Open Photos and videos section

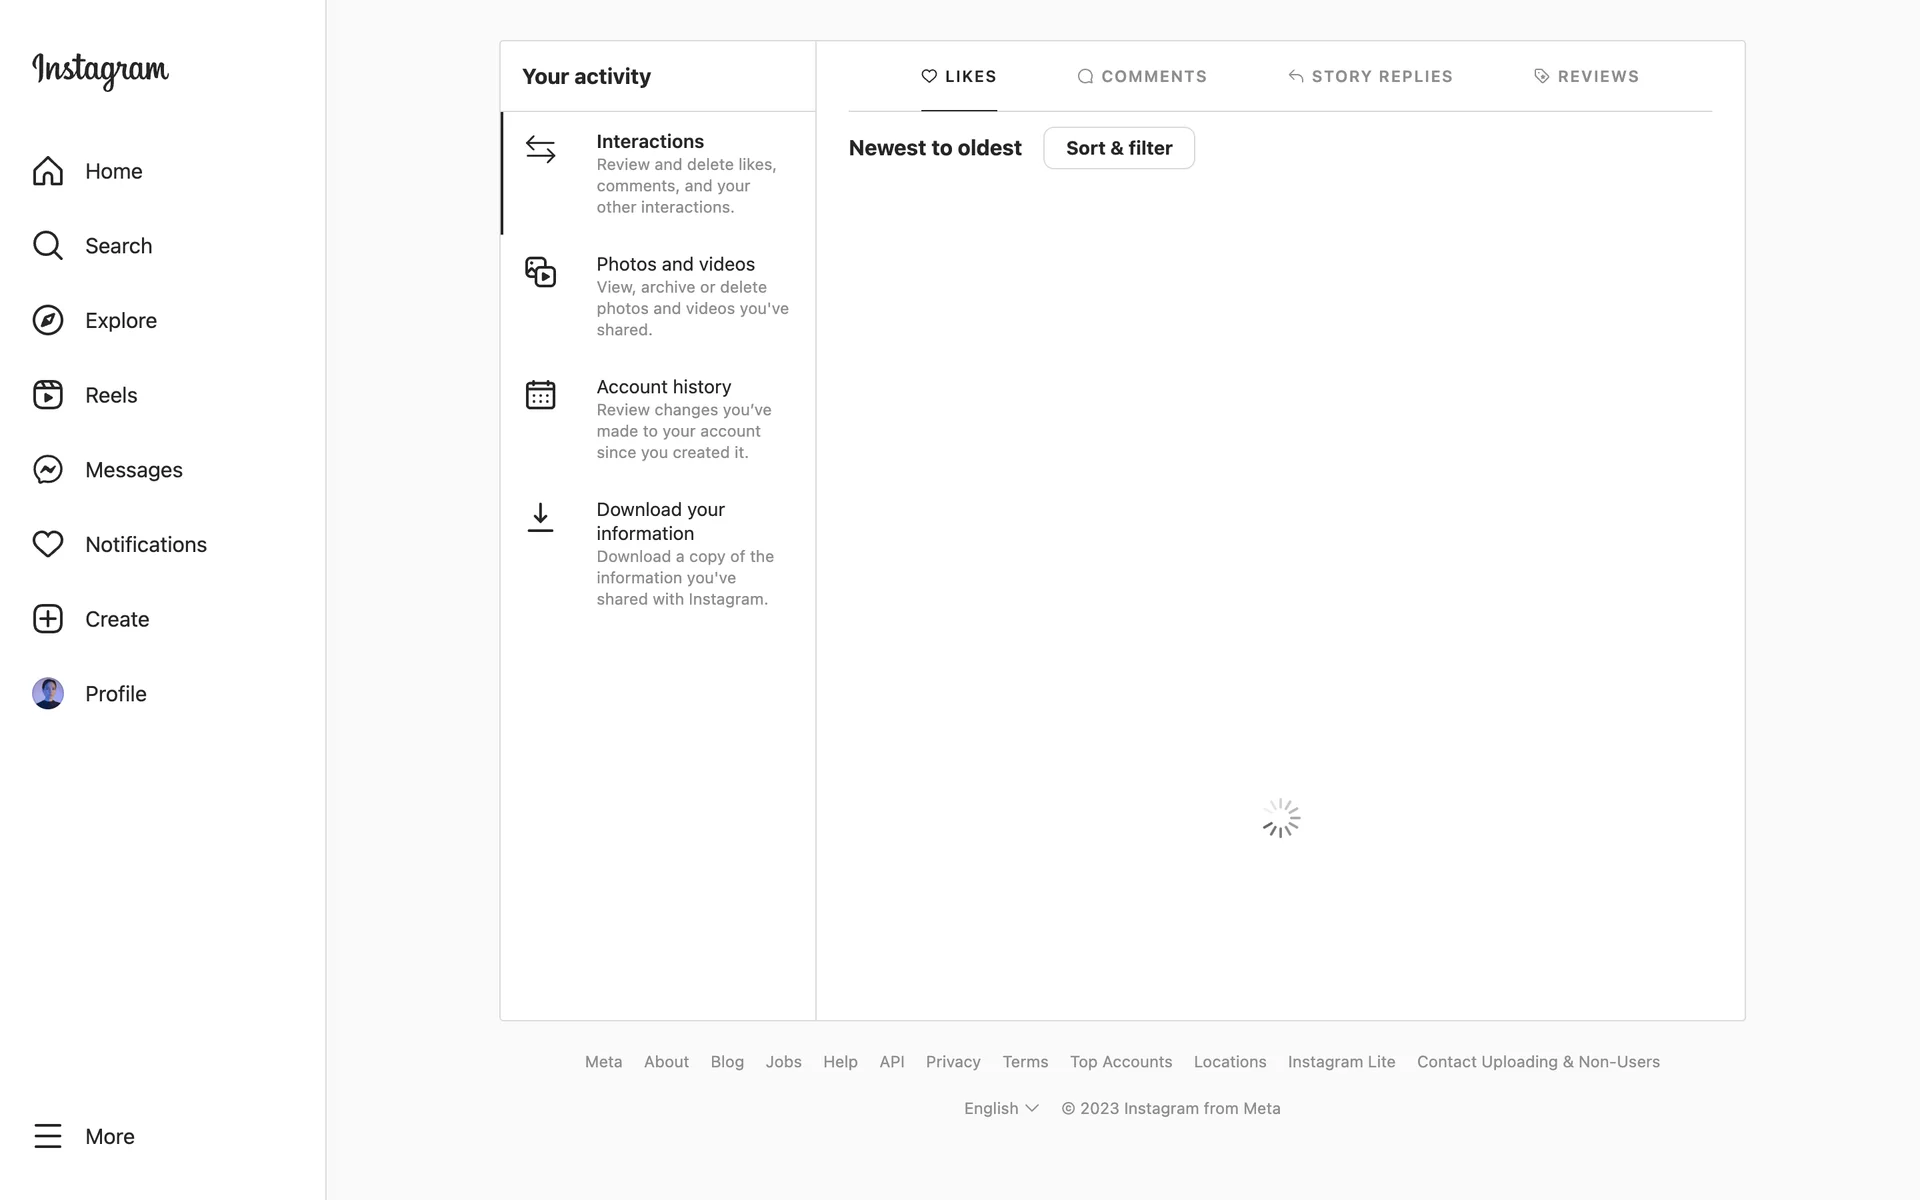[x=675, y=265]
